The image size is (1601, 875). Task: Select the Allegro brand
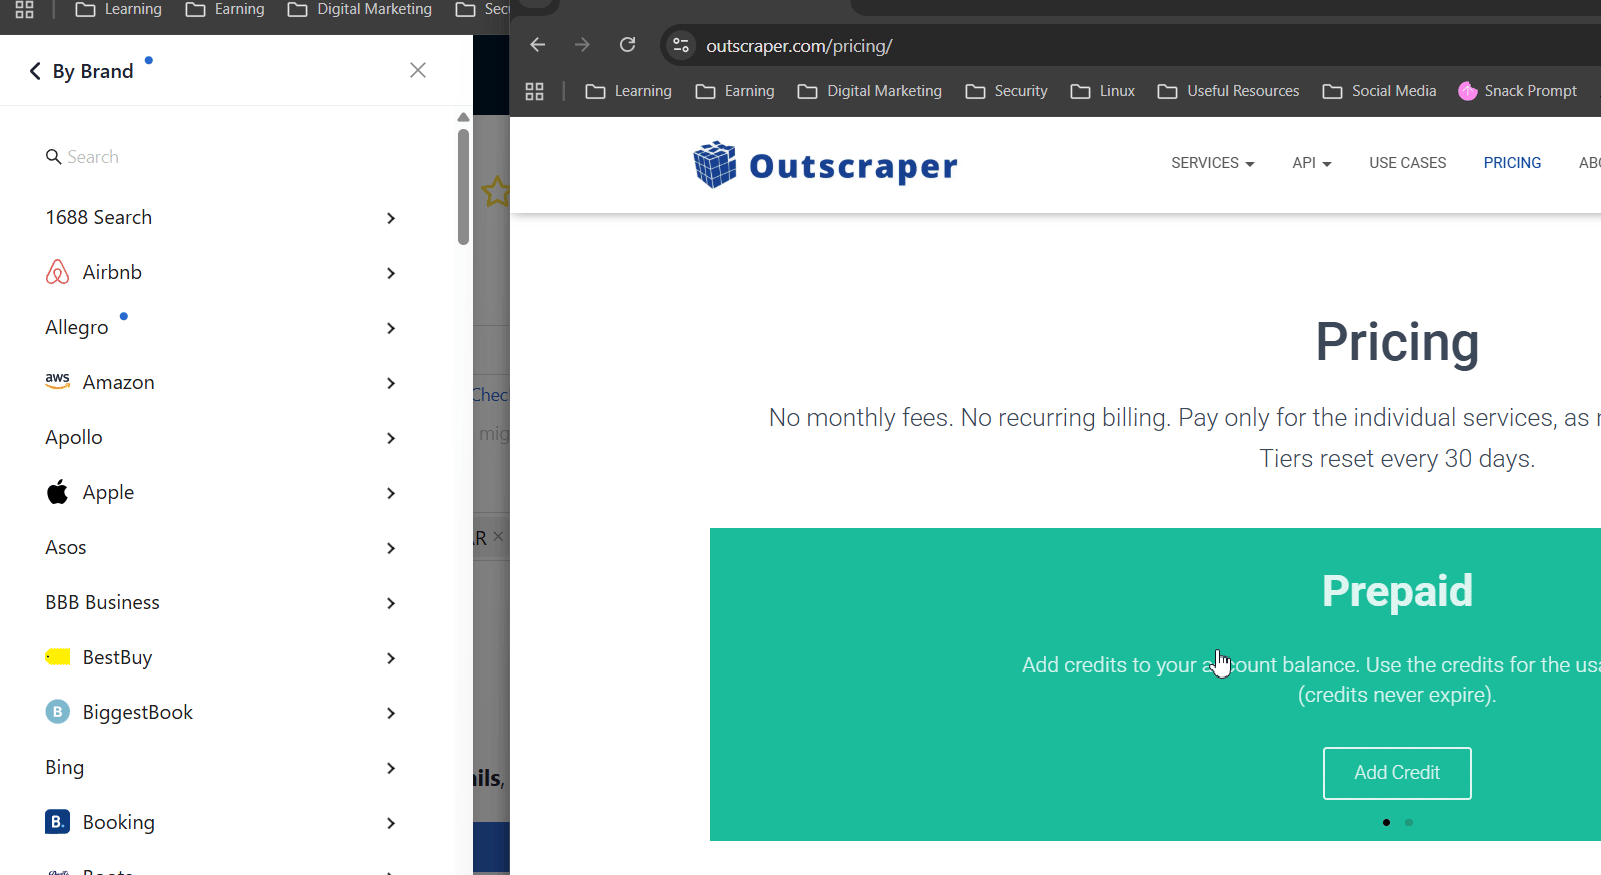[77, 328]
